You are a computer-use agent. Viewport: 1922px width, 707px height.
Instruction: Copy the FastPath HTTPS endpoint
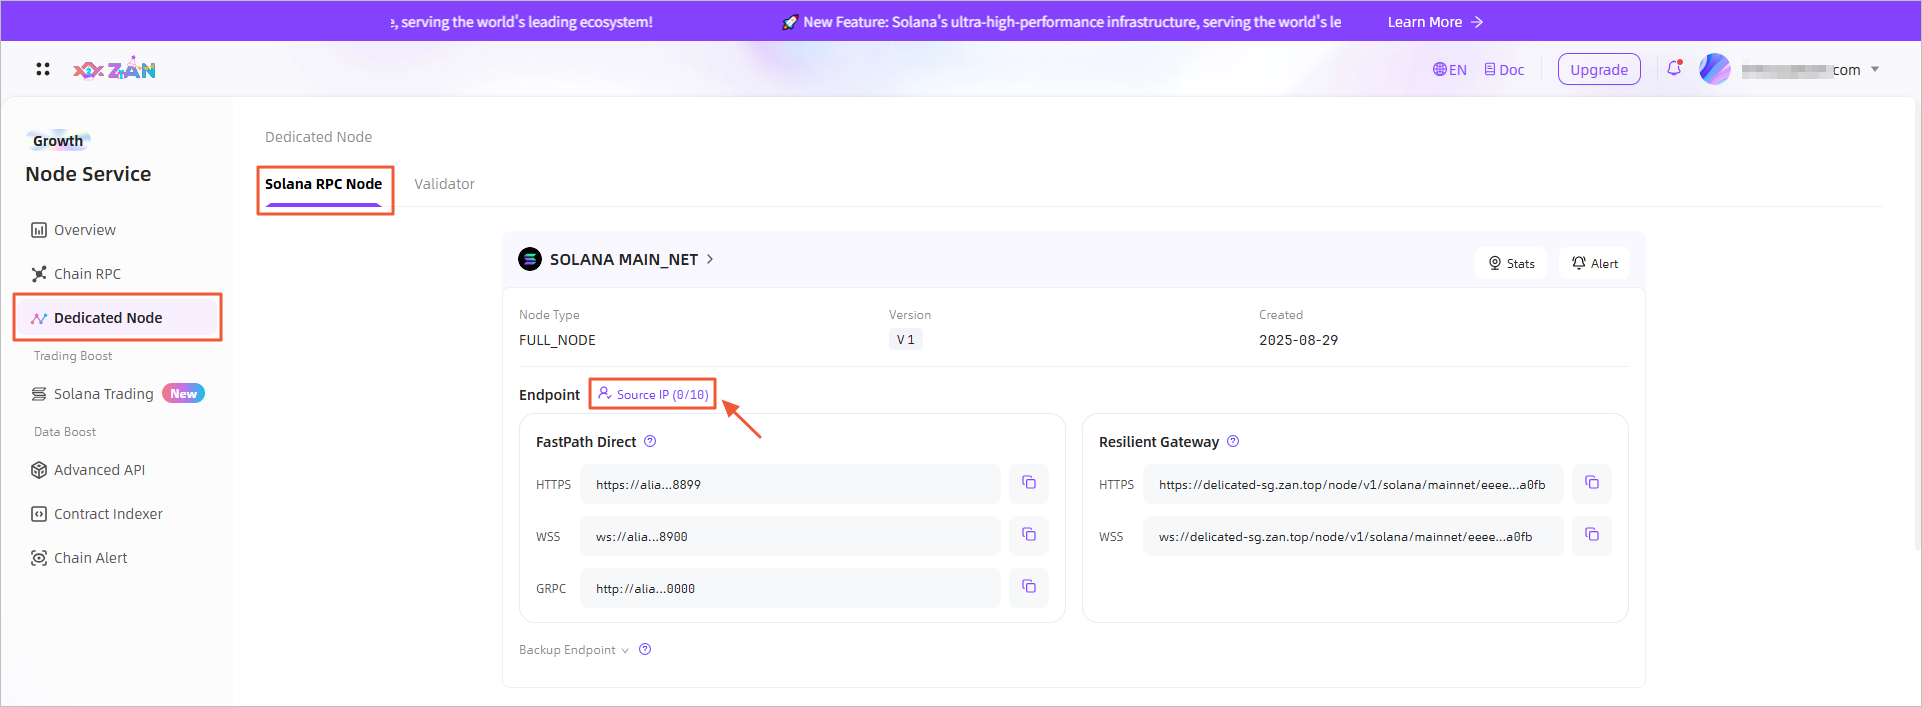(x=1029, y=483)
